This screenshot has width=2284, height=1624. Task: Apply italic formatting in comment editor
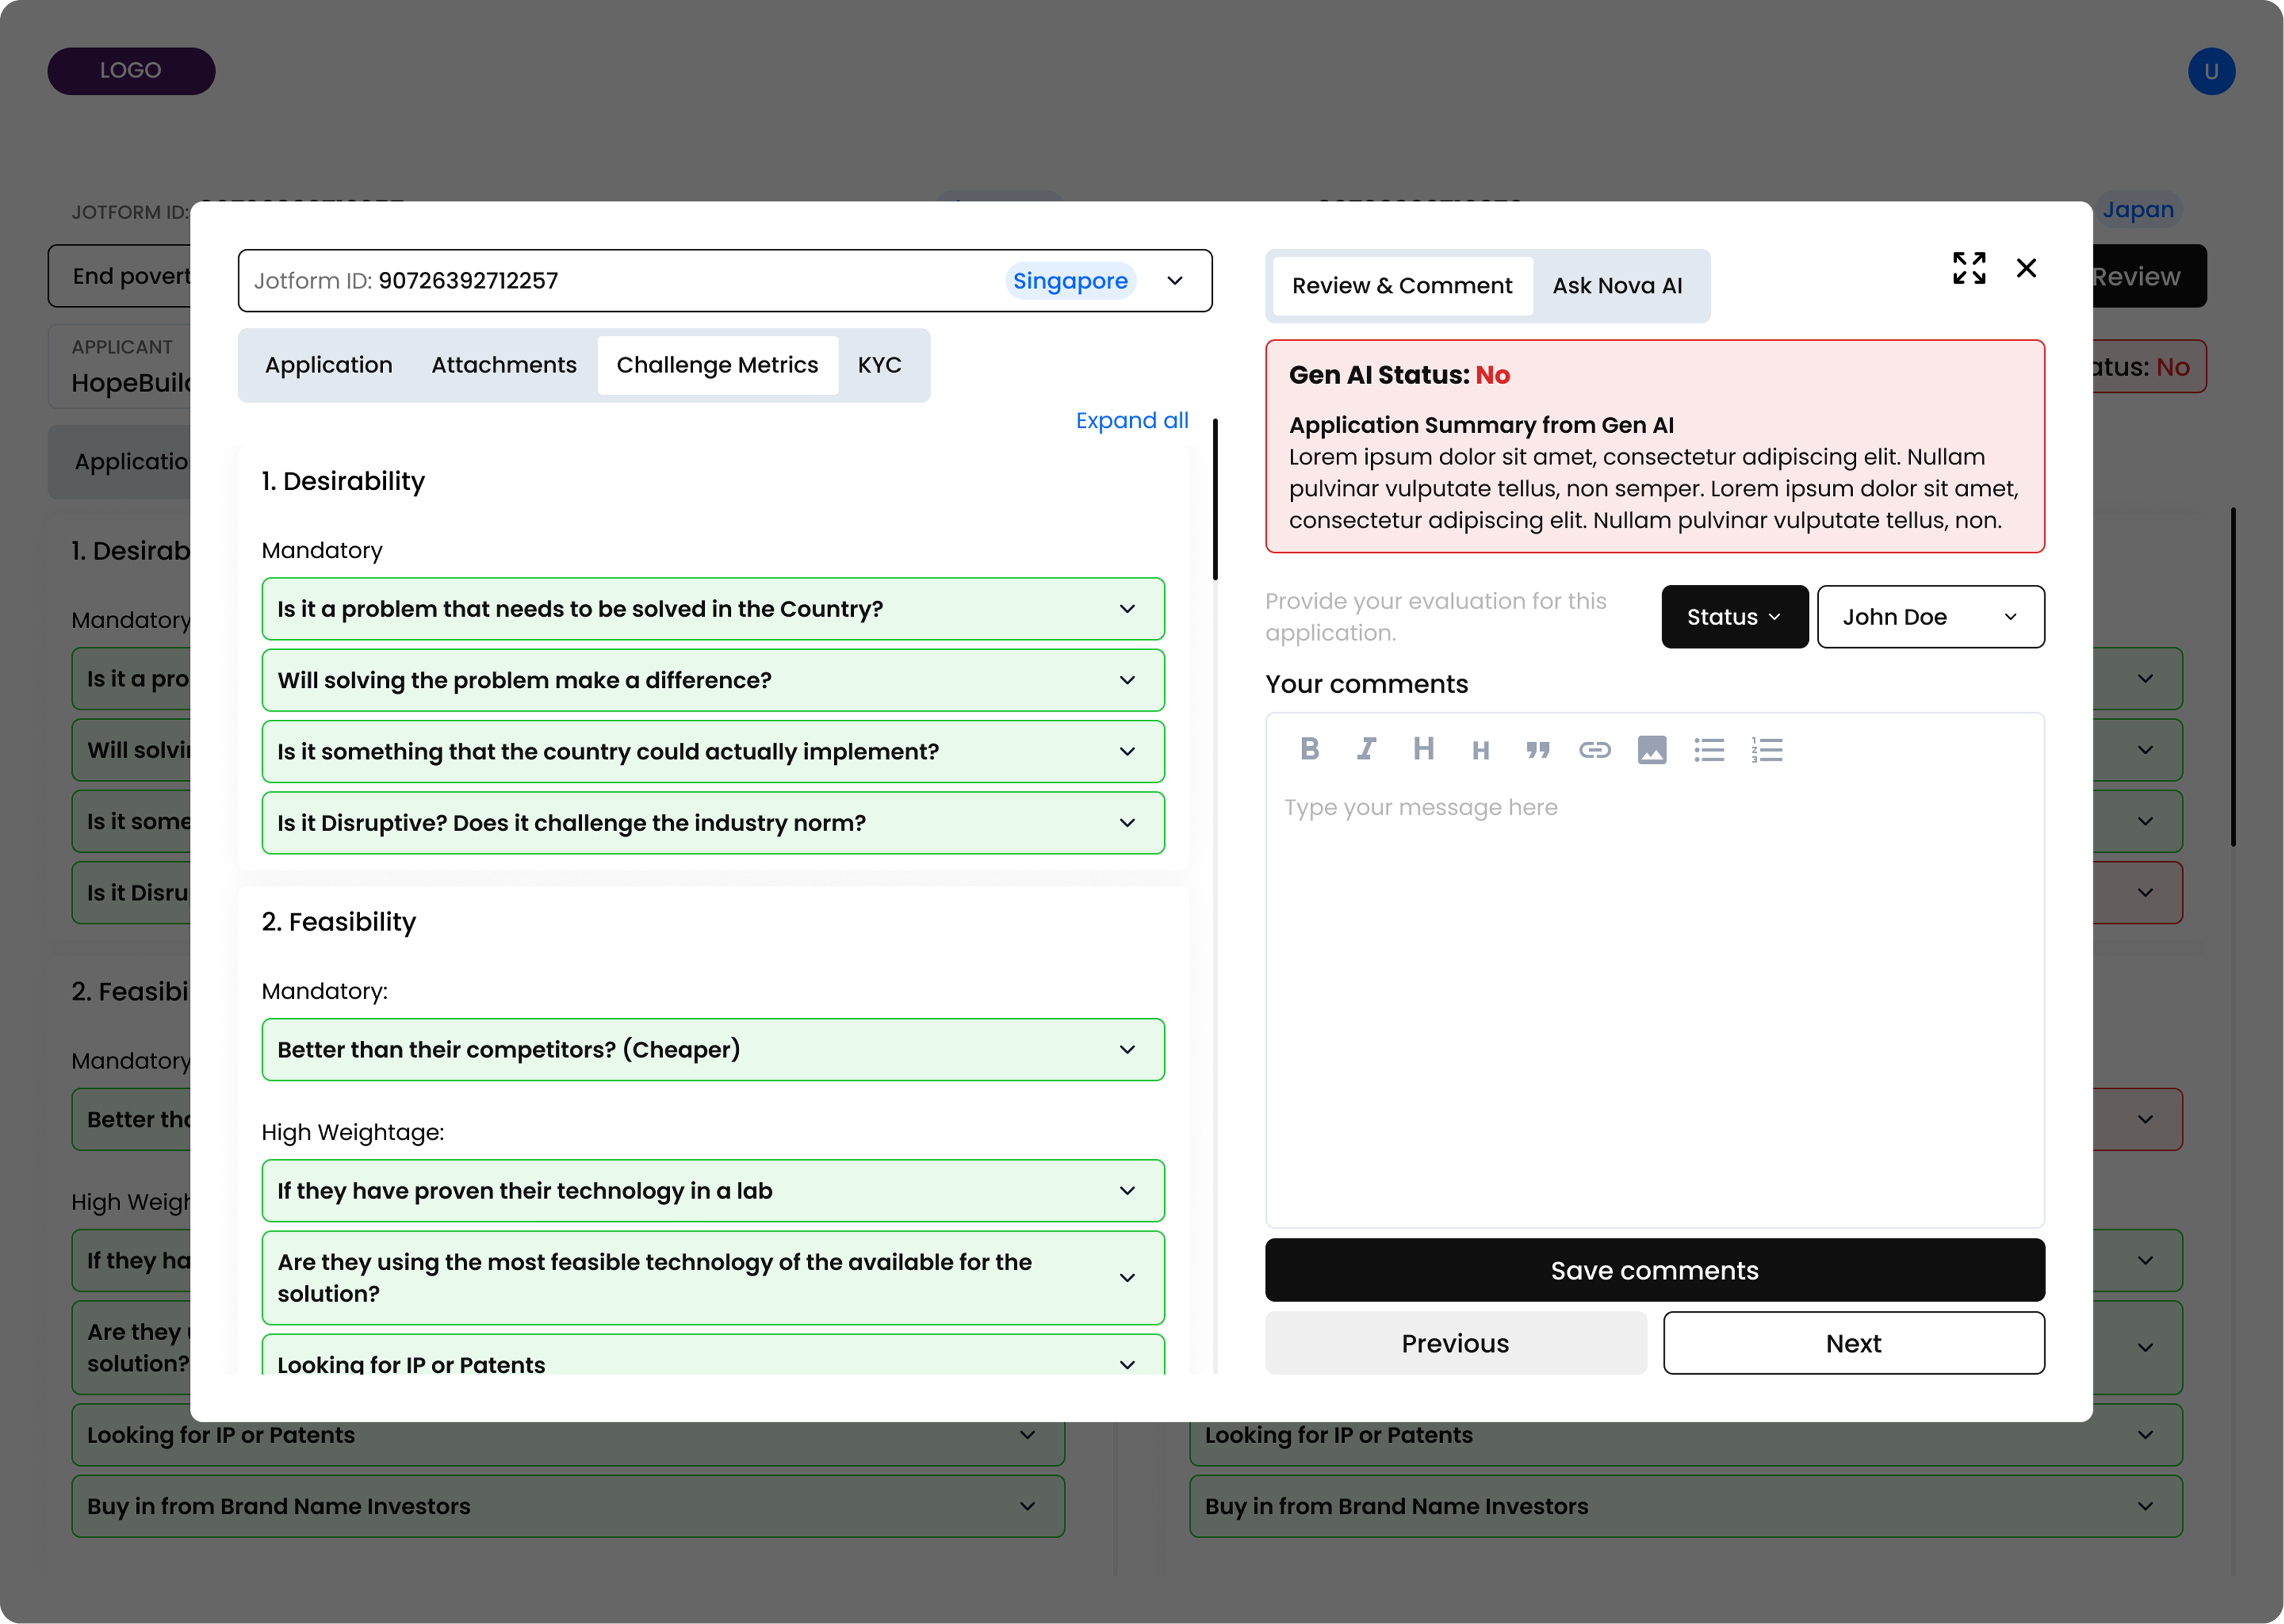tap(1366, 749)
